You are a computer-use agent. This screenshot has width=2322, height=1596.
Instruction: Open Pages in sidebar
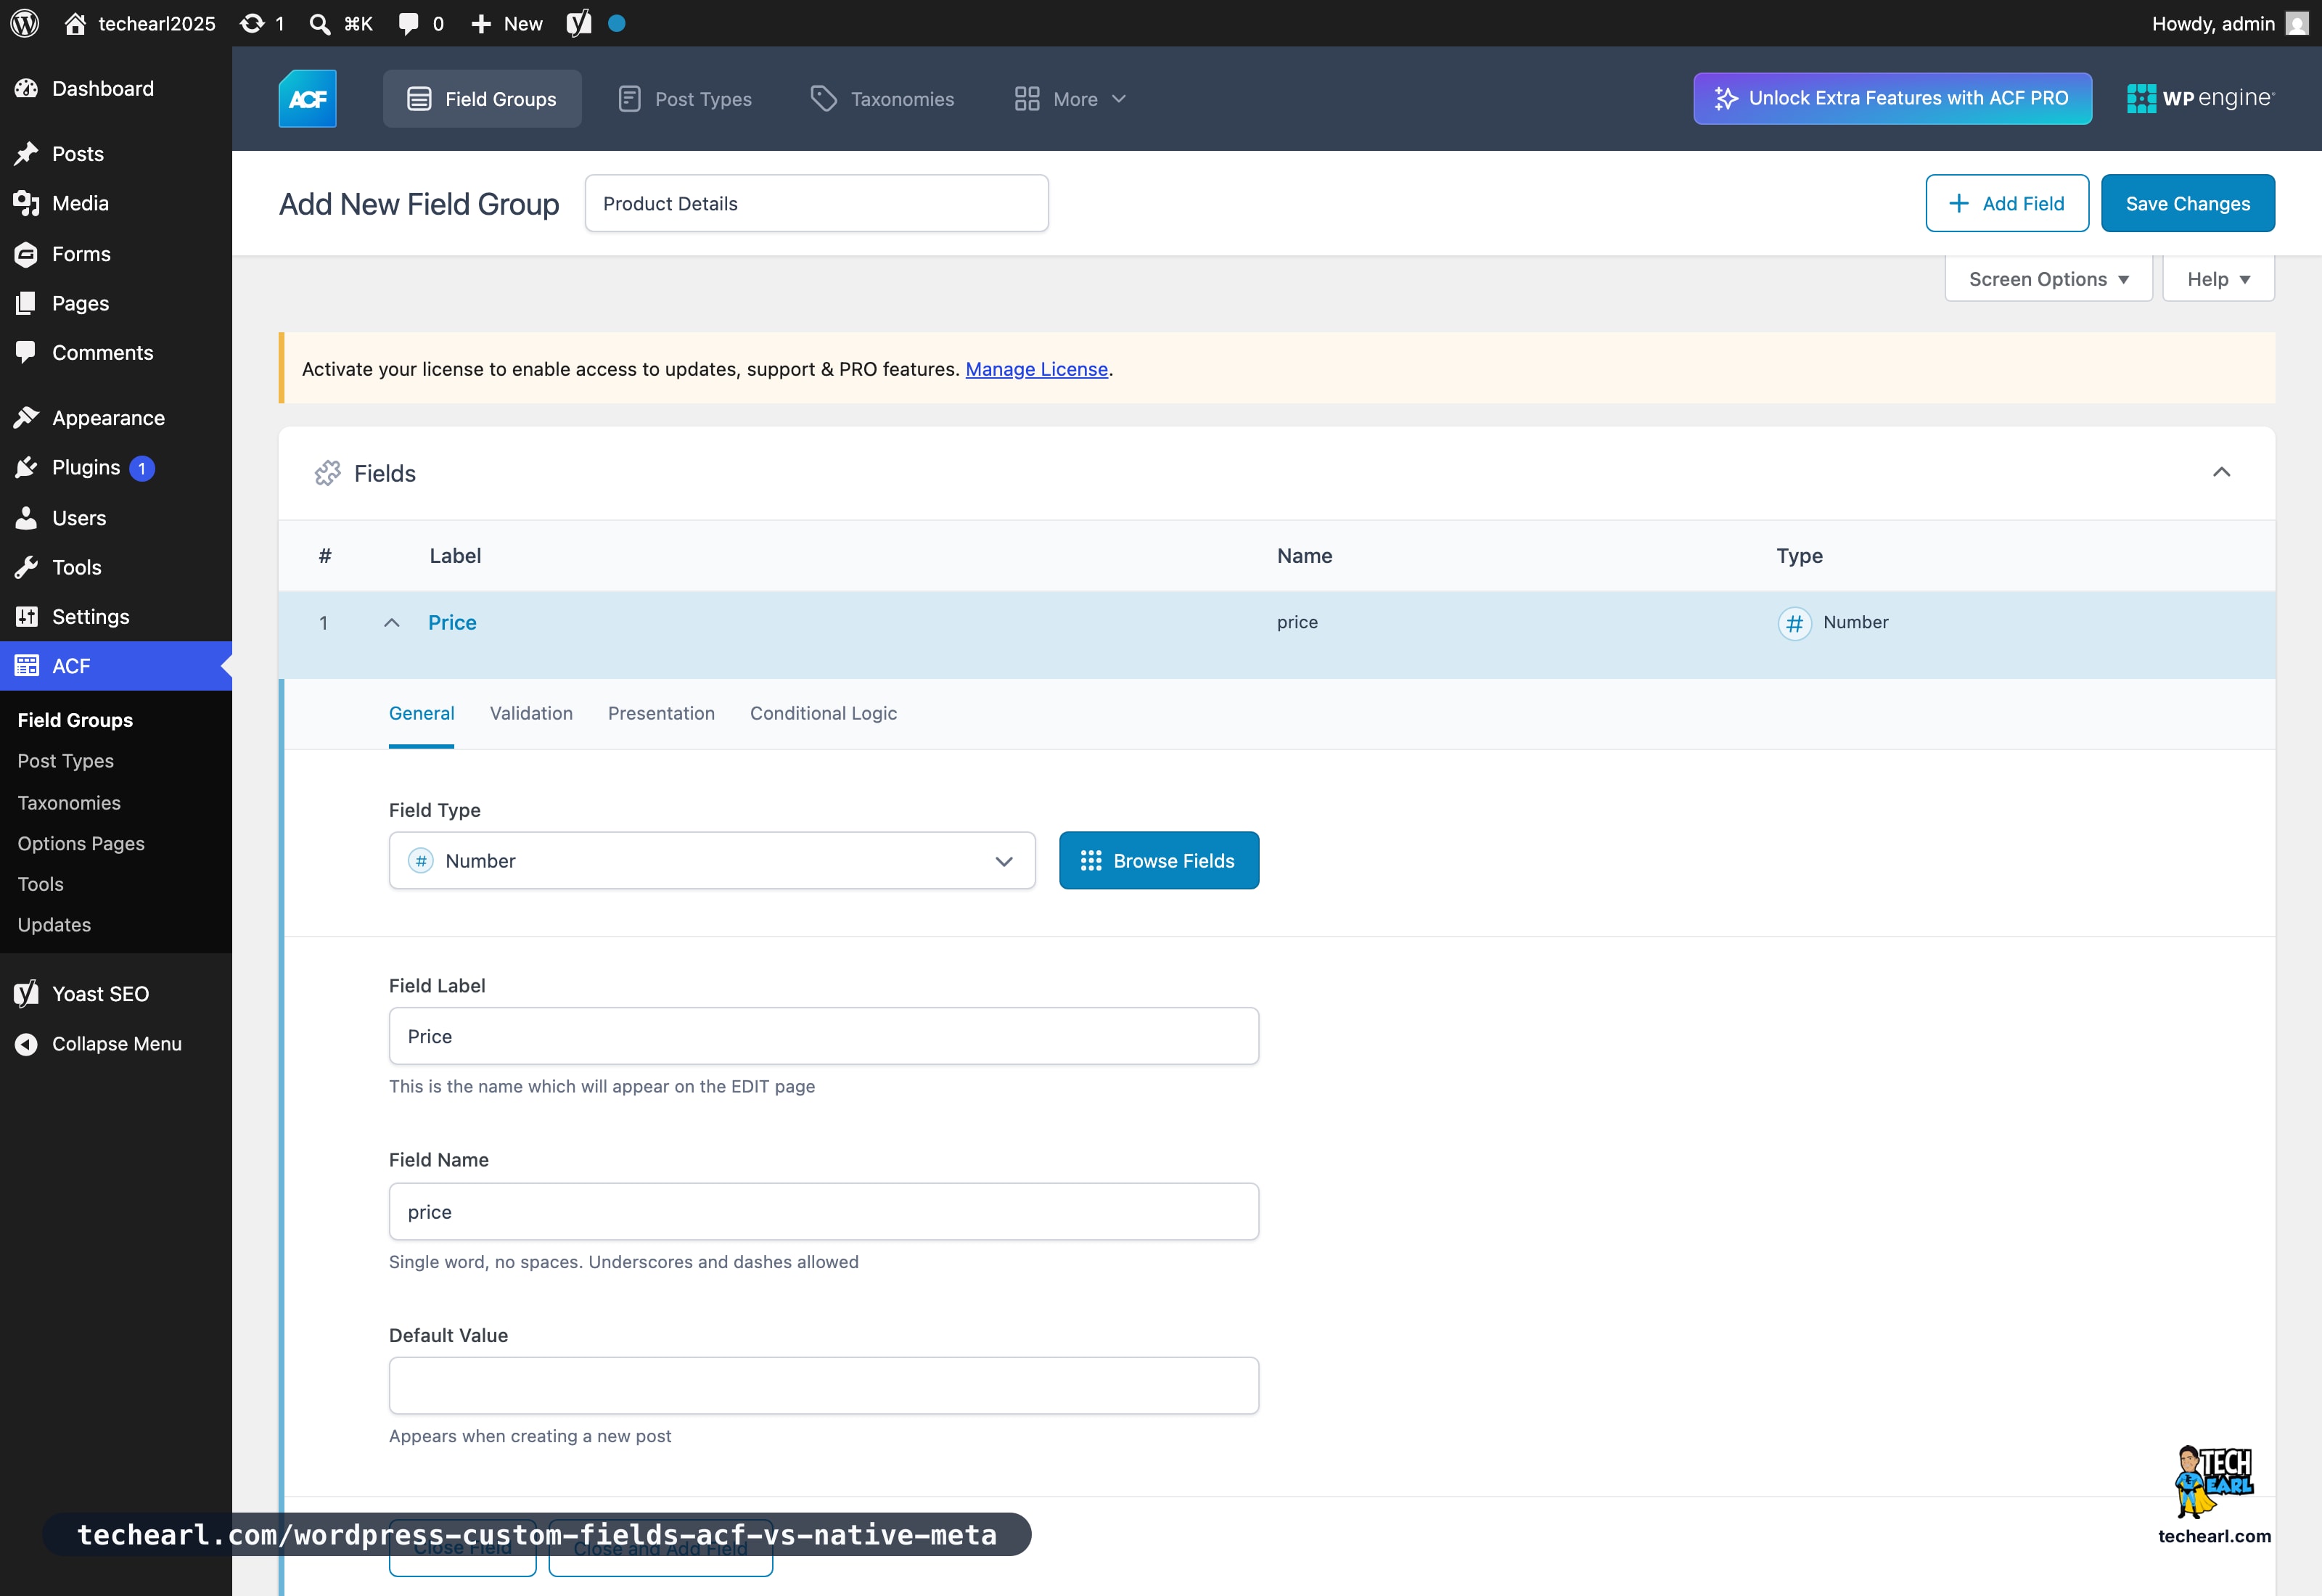[116, 303]
